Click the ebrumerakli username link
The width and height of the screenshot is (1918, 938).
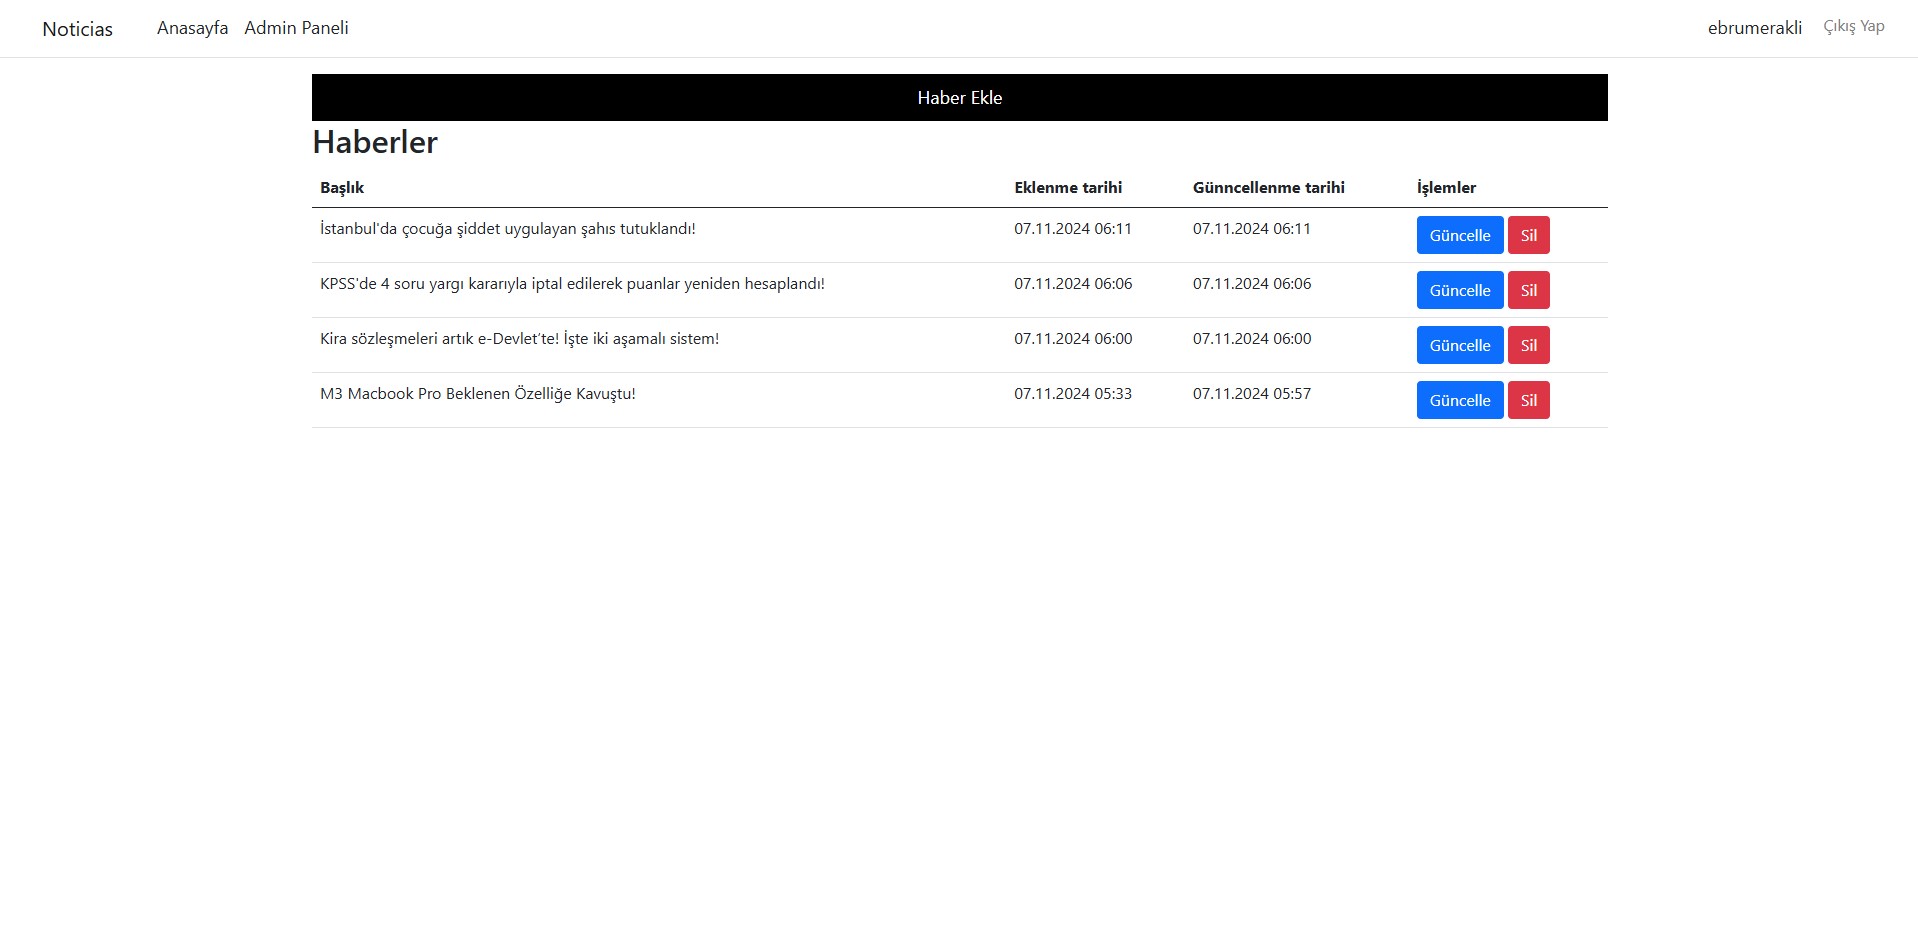[1754, 28]
